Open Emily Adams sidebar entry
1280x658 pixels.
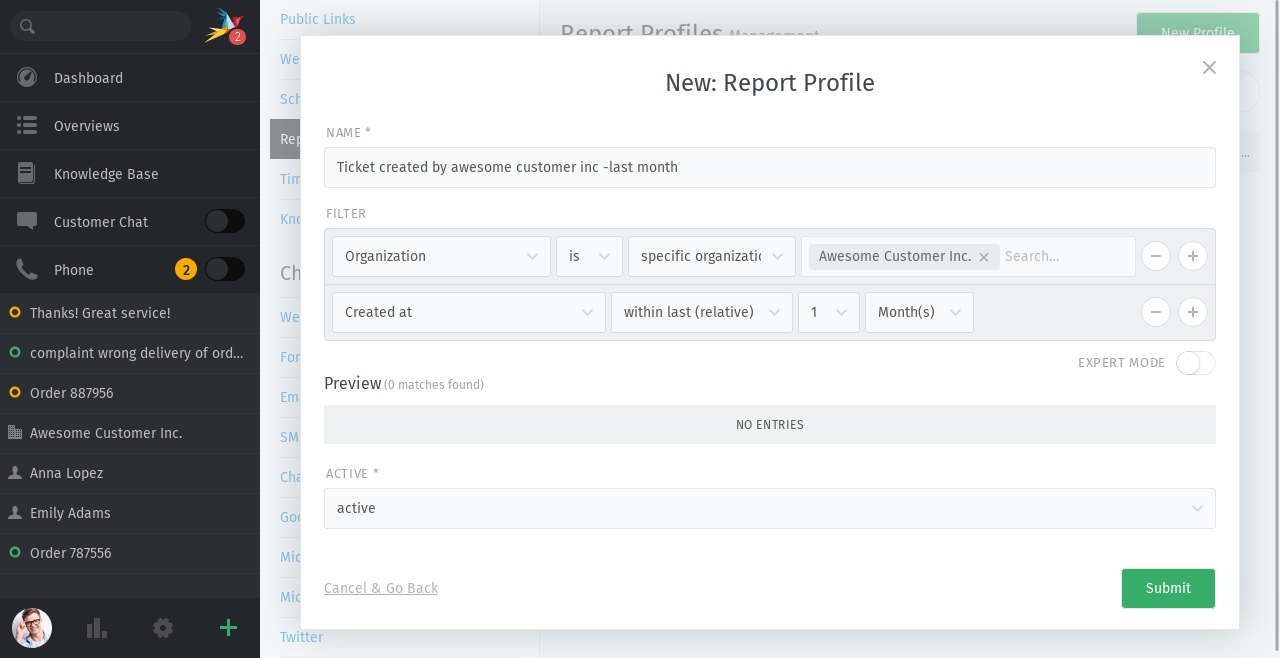[x=130, y=513]
